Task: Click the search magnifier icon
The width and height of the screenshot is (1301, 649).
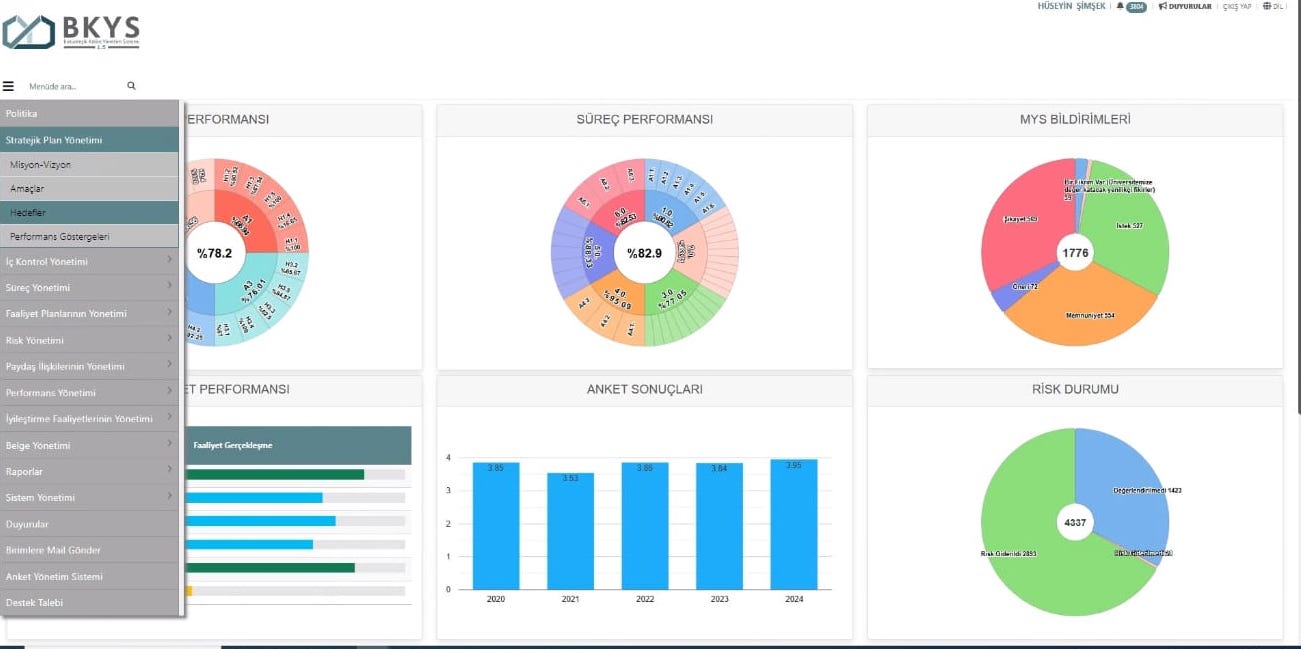Action: [x=131, y=86]
